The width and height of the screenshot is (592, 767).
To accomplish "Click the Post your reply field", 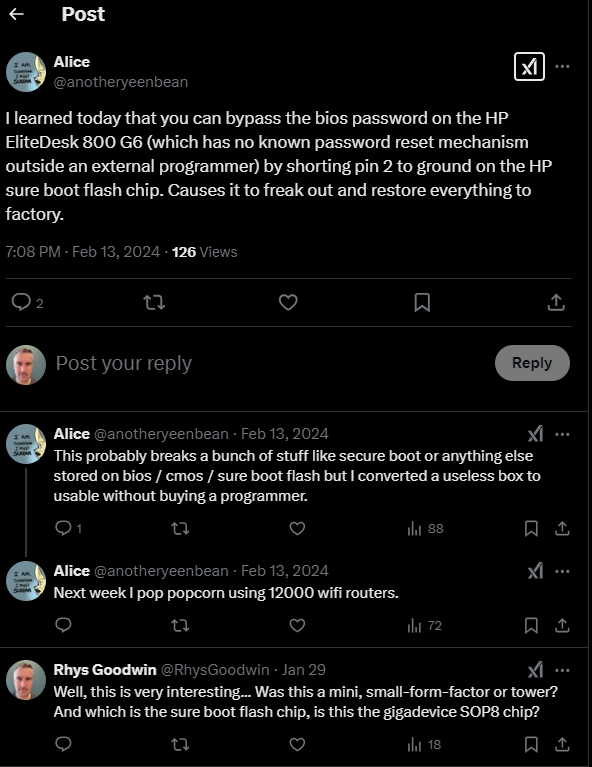I will coord(269,363).
